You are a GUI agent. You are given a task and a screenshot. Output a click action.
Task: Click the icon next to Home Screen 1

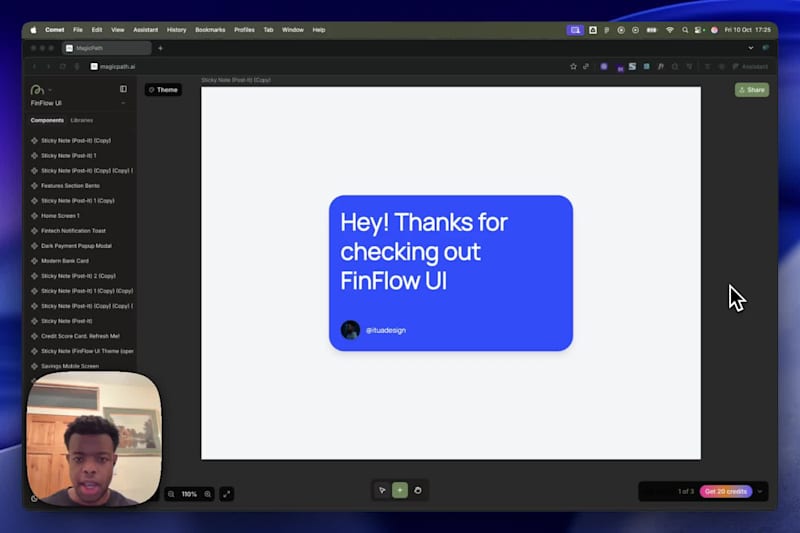34,216
